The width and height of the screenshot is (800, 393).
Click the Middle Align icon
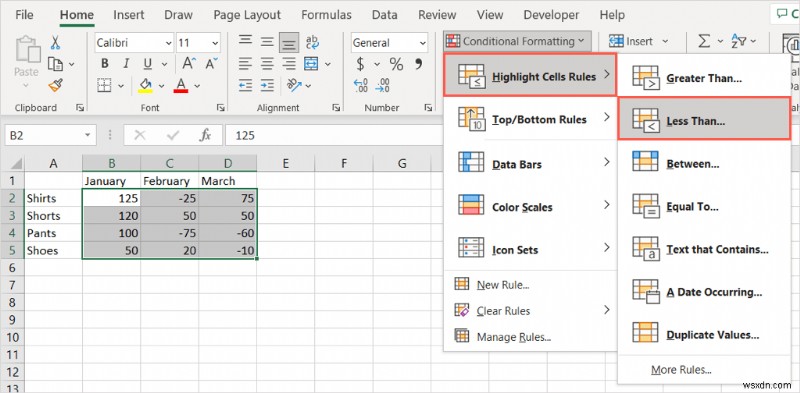click(267, 42)
